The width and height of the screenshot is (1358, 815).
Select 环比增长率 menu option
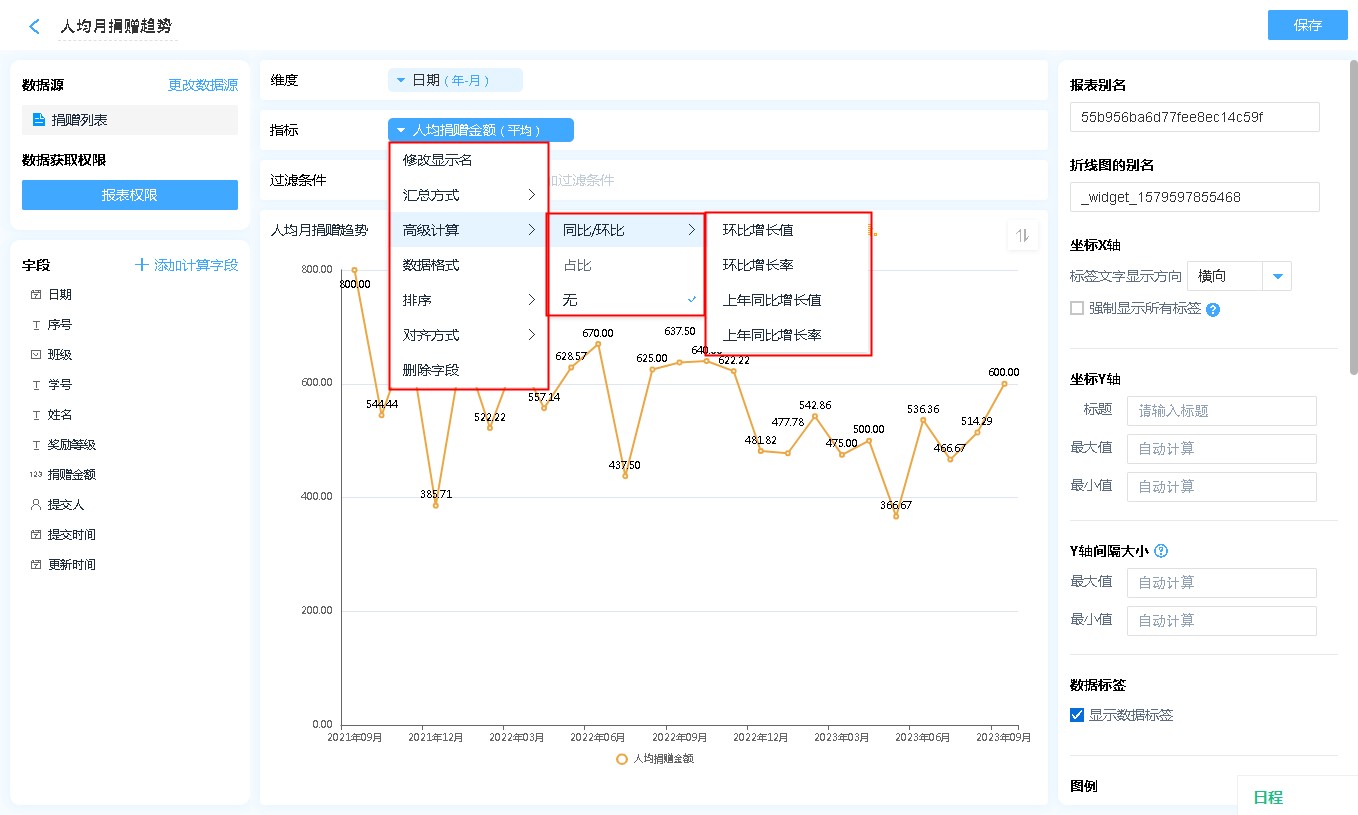coord(758,265)
